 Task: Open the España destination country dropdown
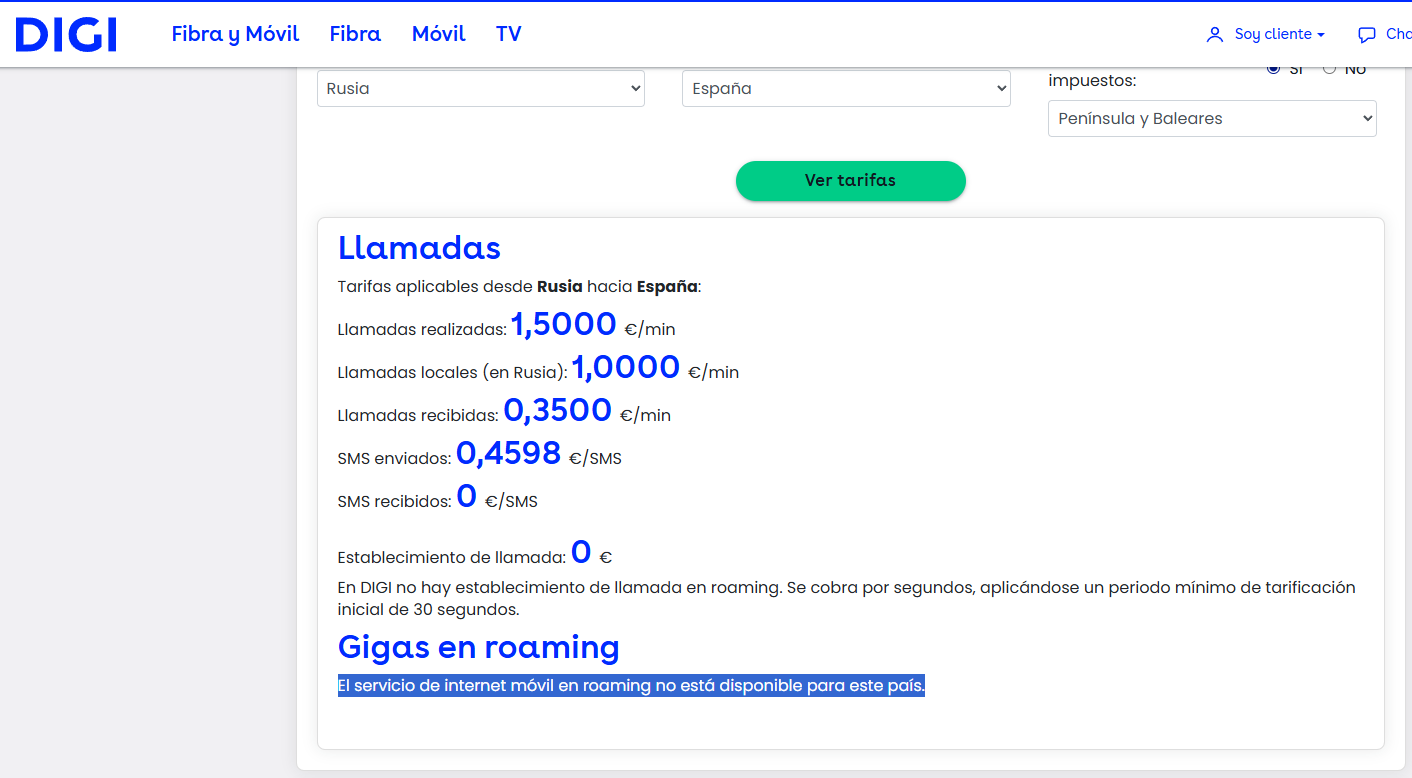pyautogui.click(x=845, y=89)
